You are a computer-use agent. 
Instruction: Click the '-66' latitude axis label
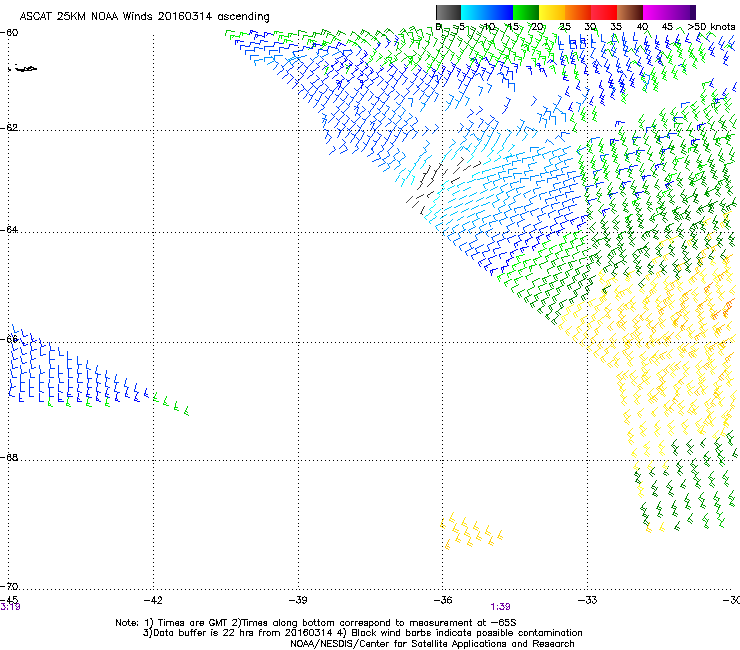tap(9, 339)
